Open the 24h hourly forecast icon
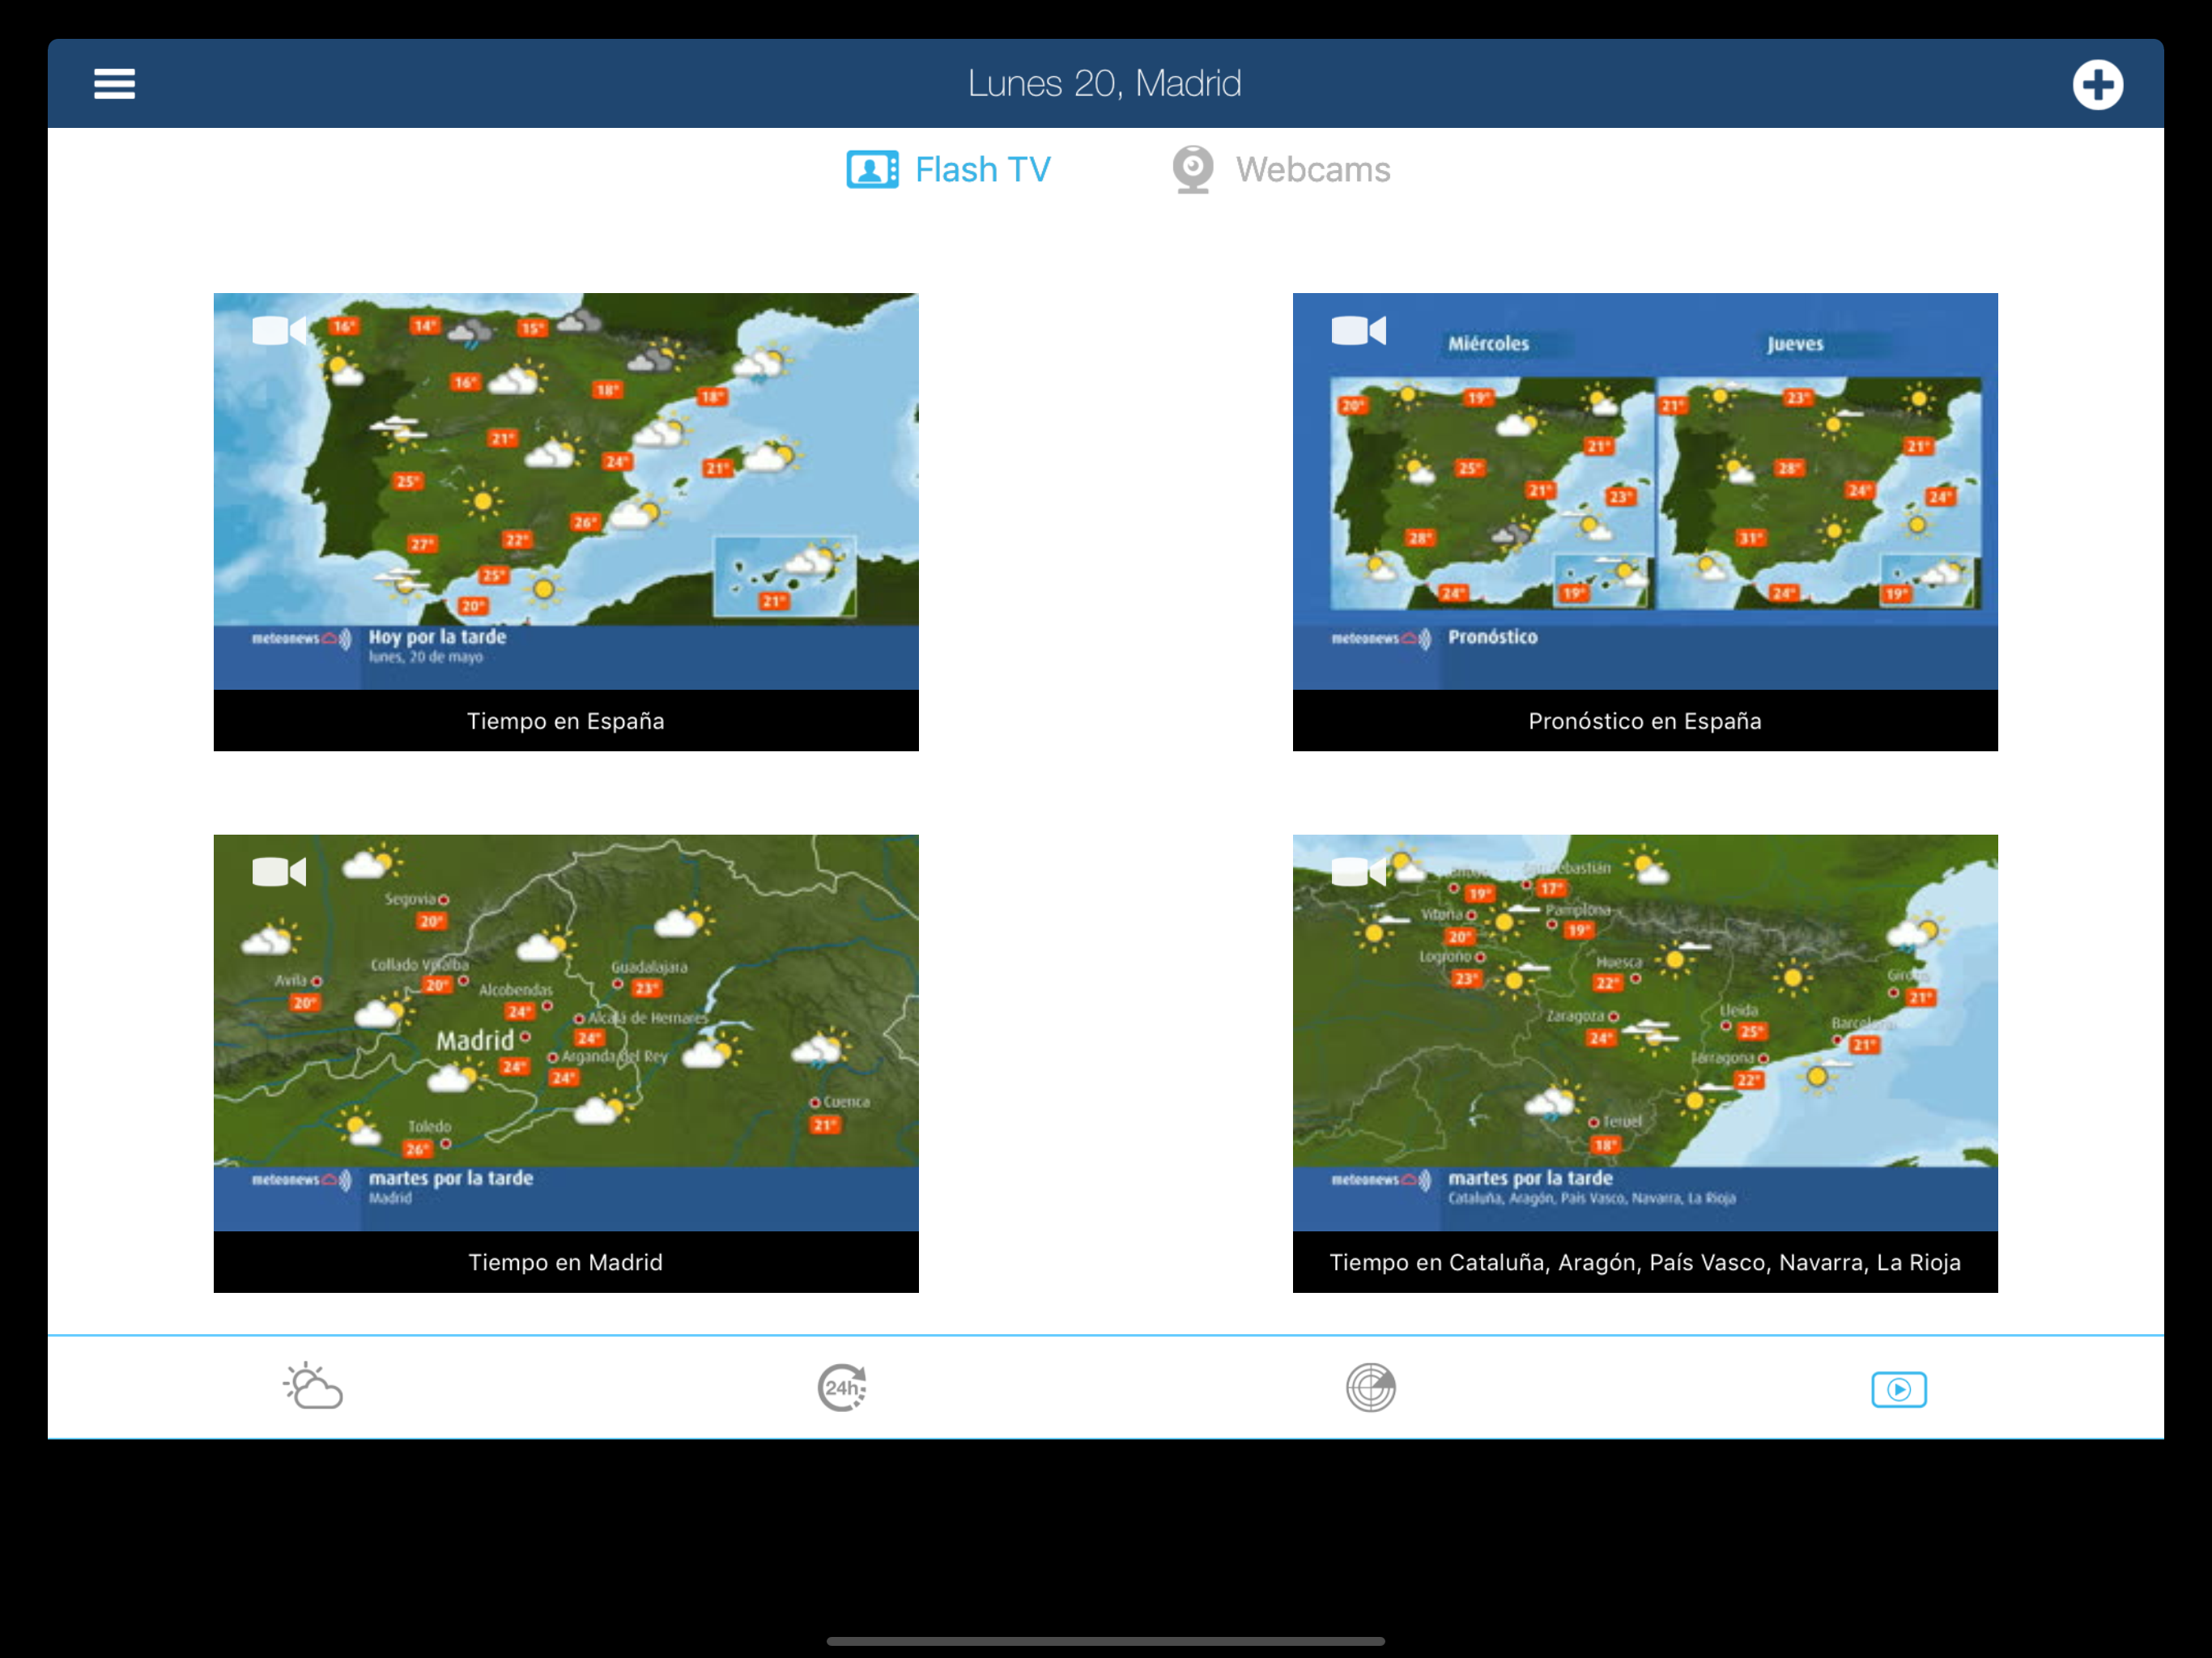 [x=842, y=1387]
